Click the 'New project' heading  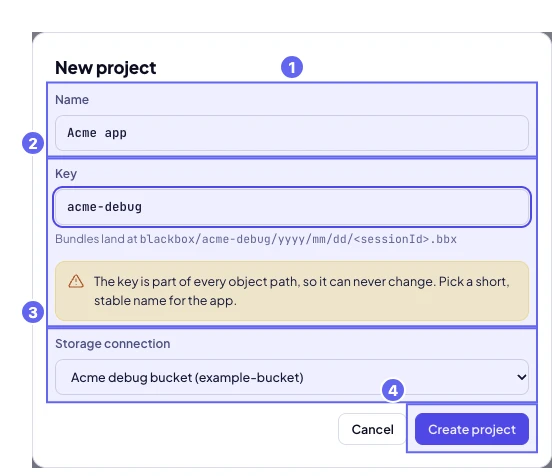click(x=105, y=68)
